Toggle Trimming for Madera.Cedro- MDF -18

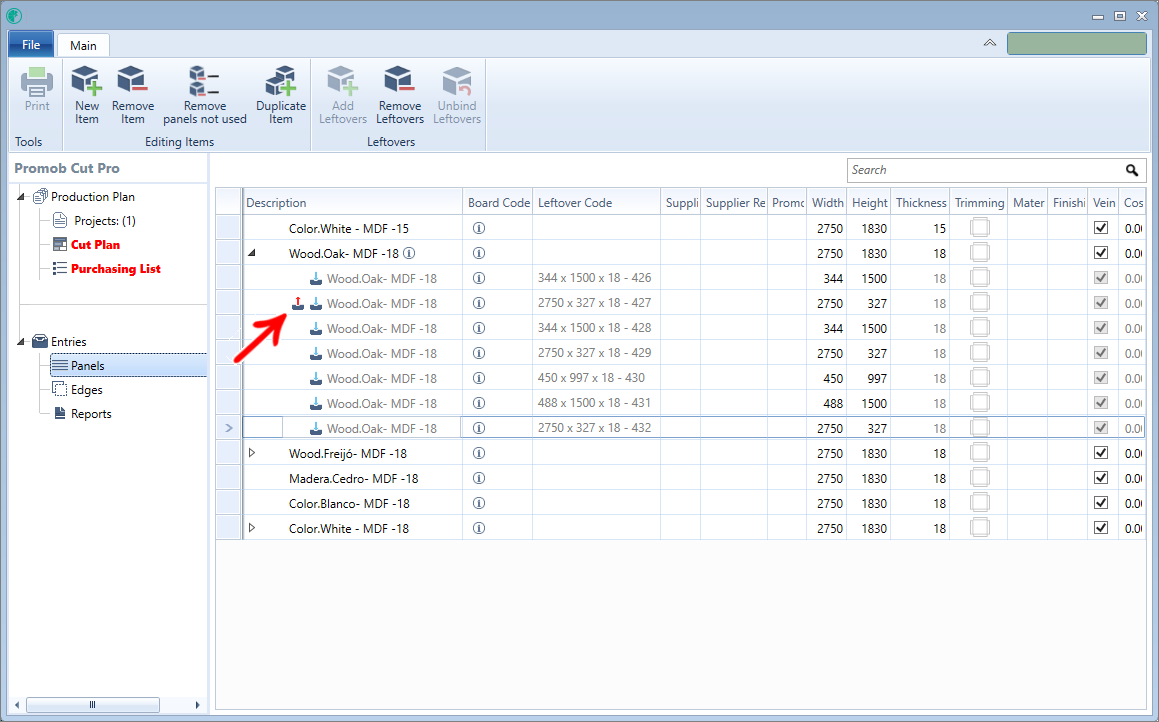tap(980, 478)
